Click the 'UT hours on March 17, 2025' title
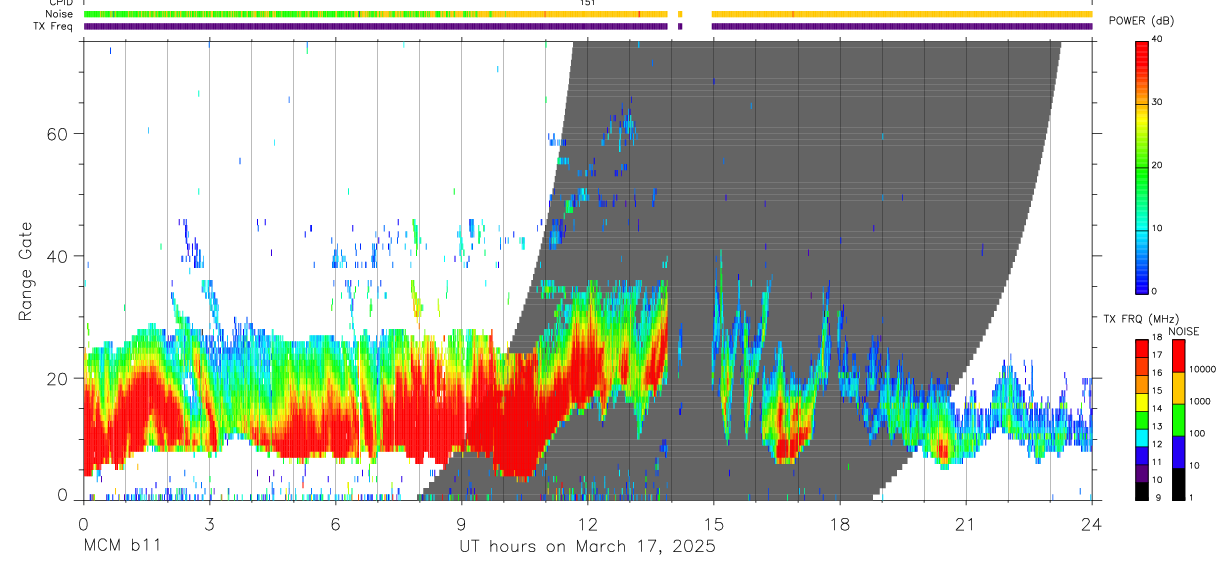The width and height of the screenshot is (1228, 567). [x=587, y=547]
